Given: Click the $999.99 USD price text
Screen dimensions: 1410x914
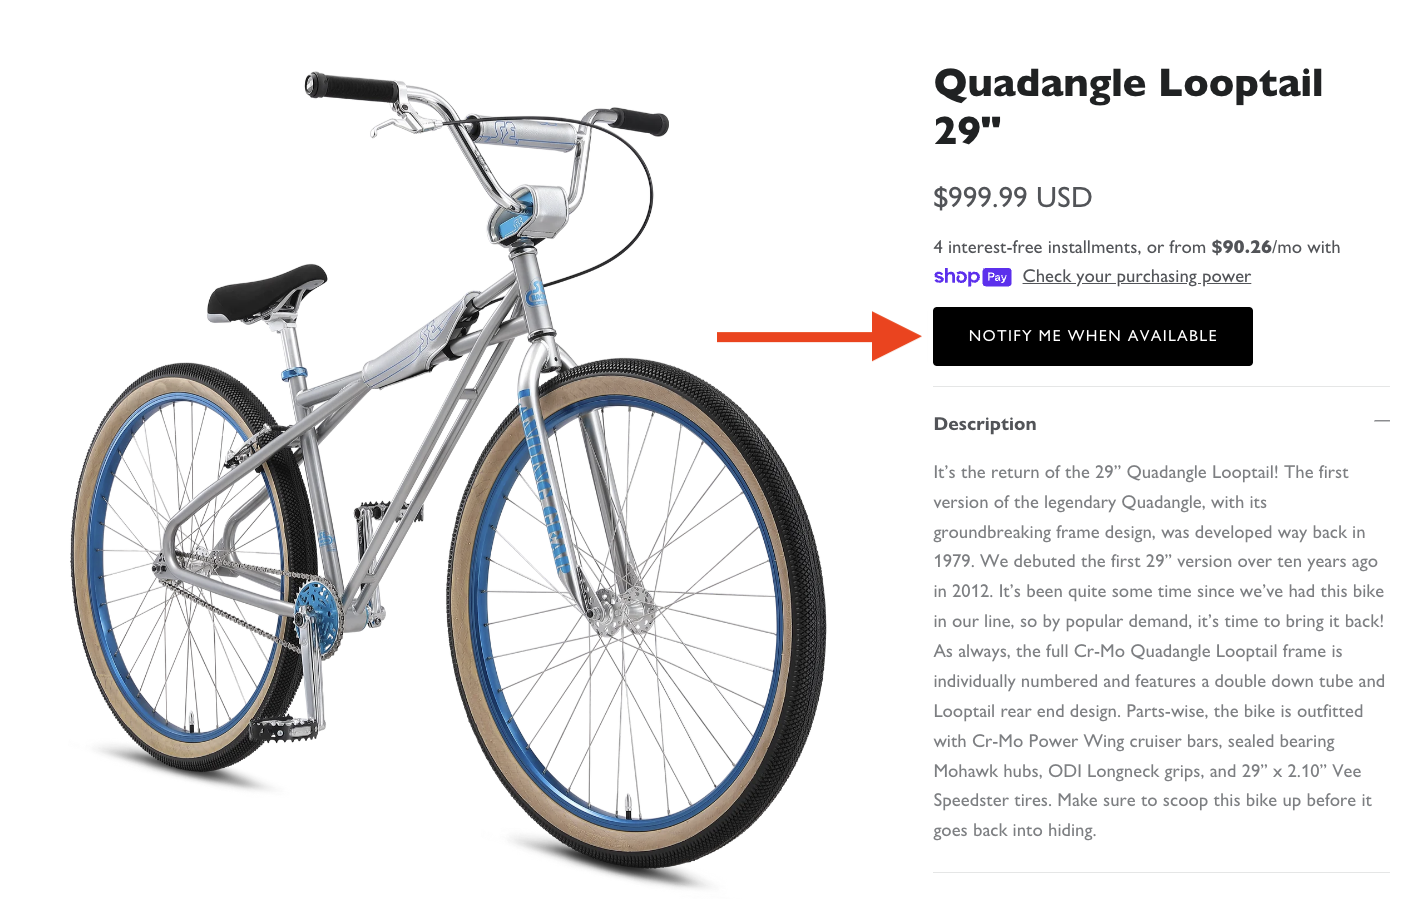Looking at the screenshot, I should coord(1012,197).
